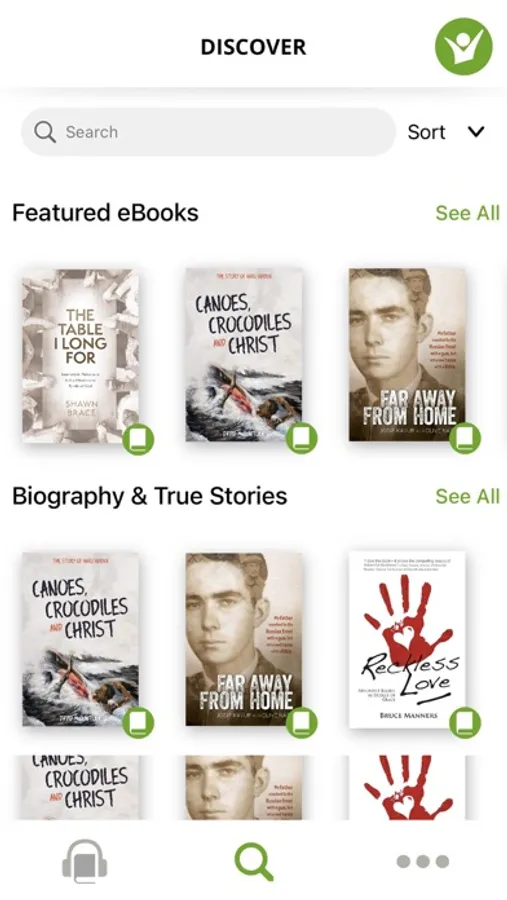
Task: Open the Sort options label
Action: [426, 132]
